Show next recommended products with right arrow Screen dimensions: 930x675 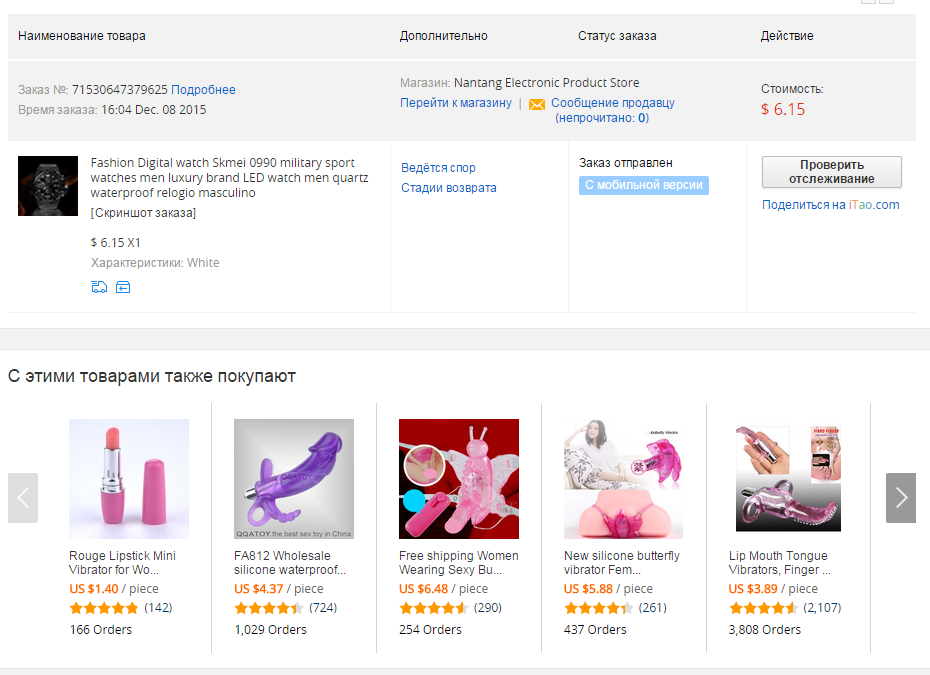pos(900,498)
